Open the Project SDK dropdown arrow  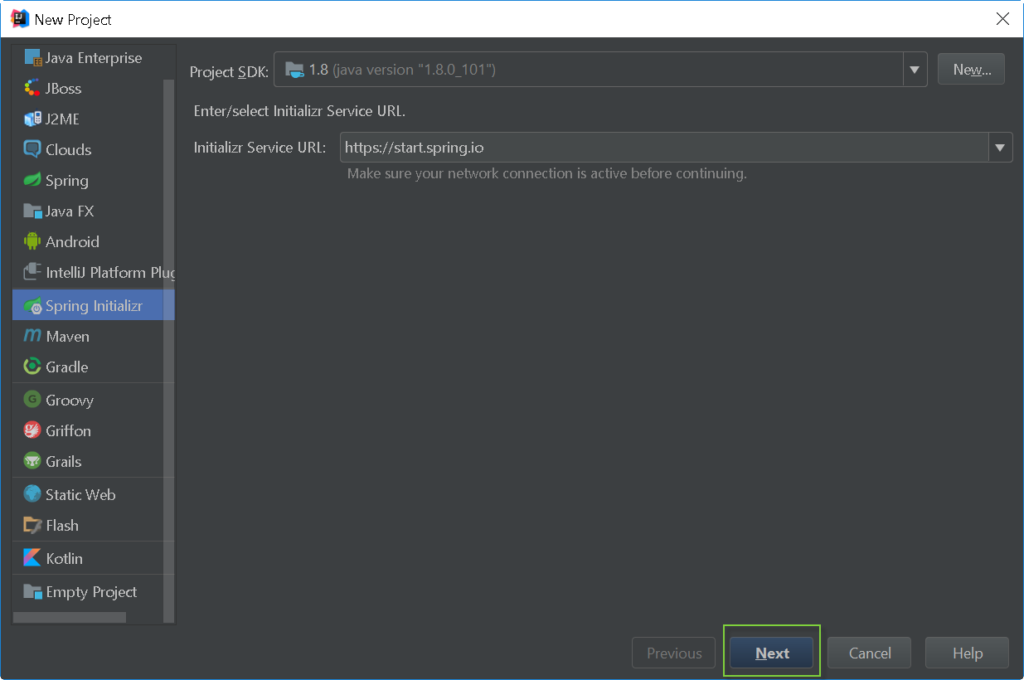coord(914,70)
